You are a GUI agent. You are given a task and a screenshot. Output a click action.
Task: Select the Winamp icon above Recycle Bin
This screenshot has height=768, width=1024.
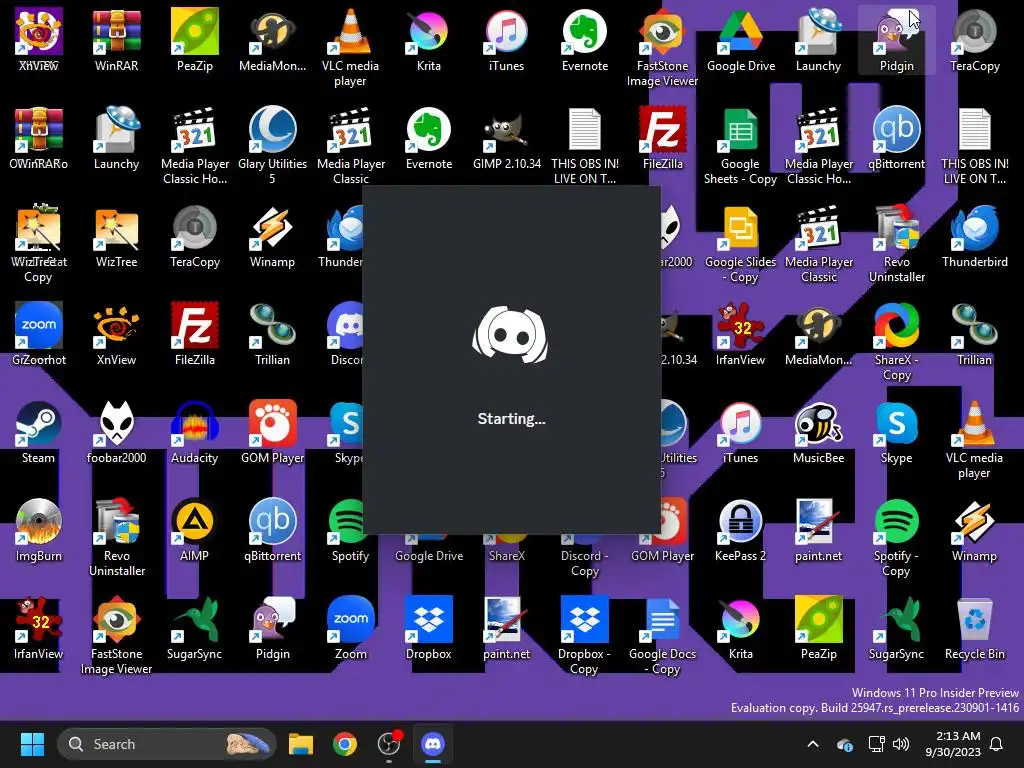click(x=974, y=530)
